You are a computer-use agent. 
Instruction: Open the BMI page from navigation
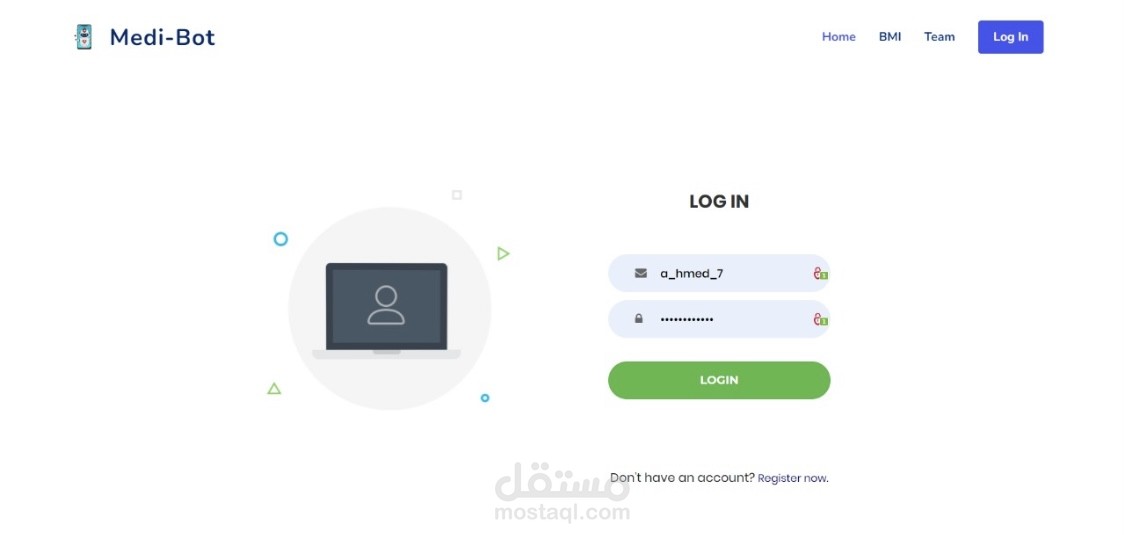pyautogui.click(x=890, y=37)
